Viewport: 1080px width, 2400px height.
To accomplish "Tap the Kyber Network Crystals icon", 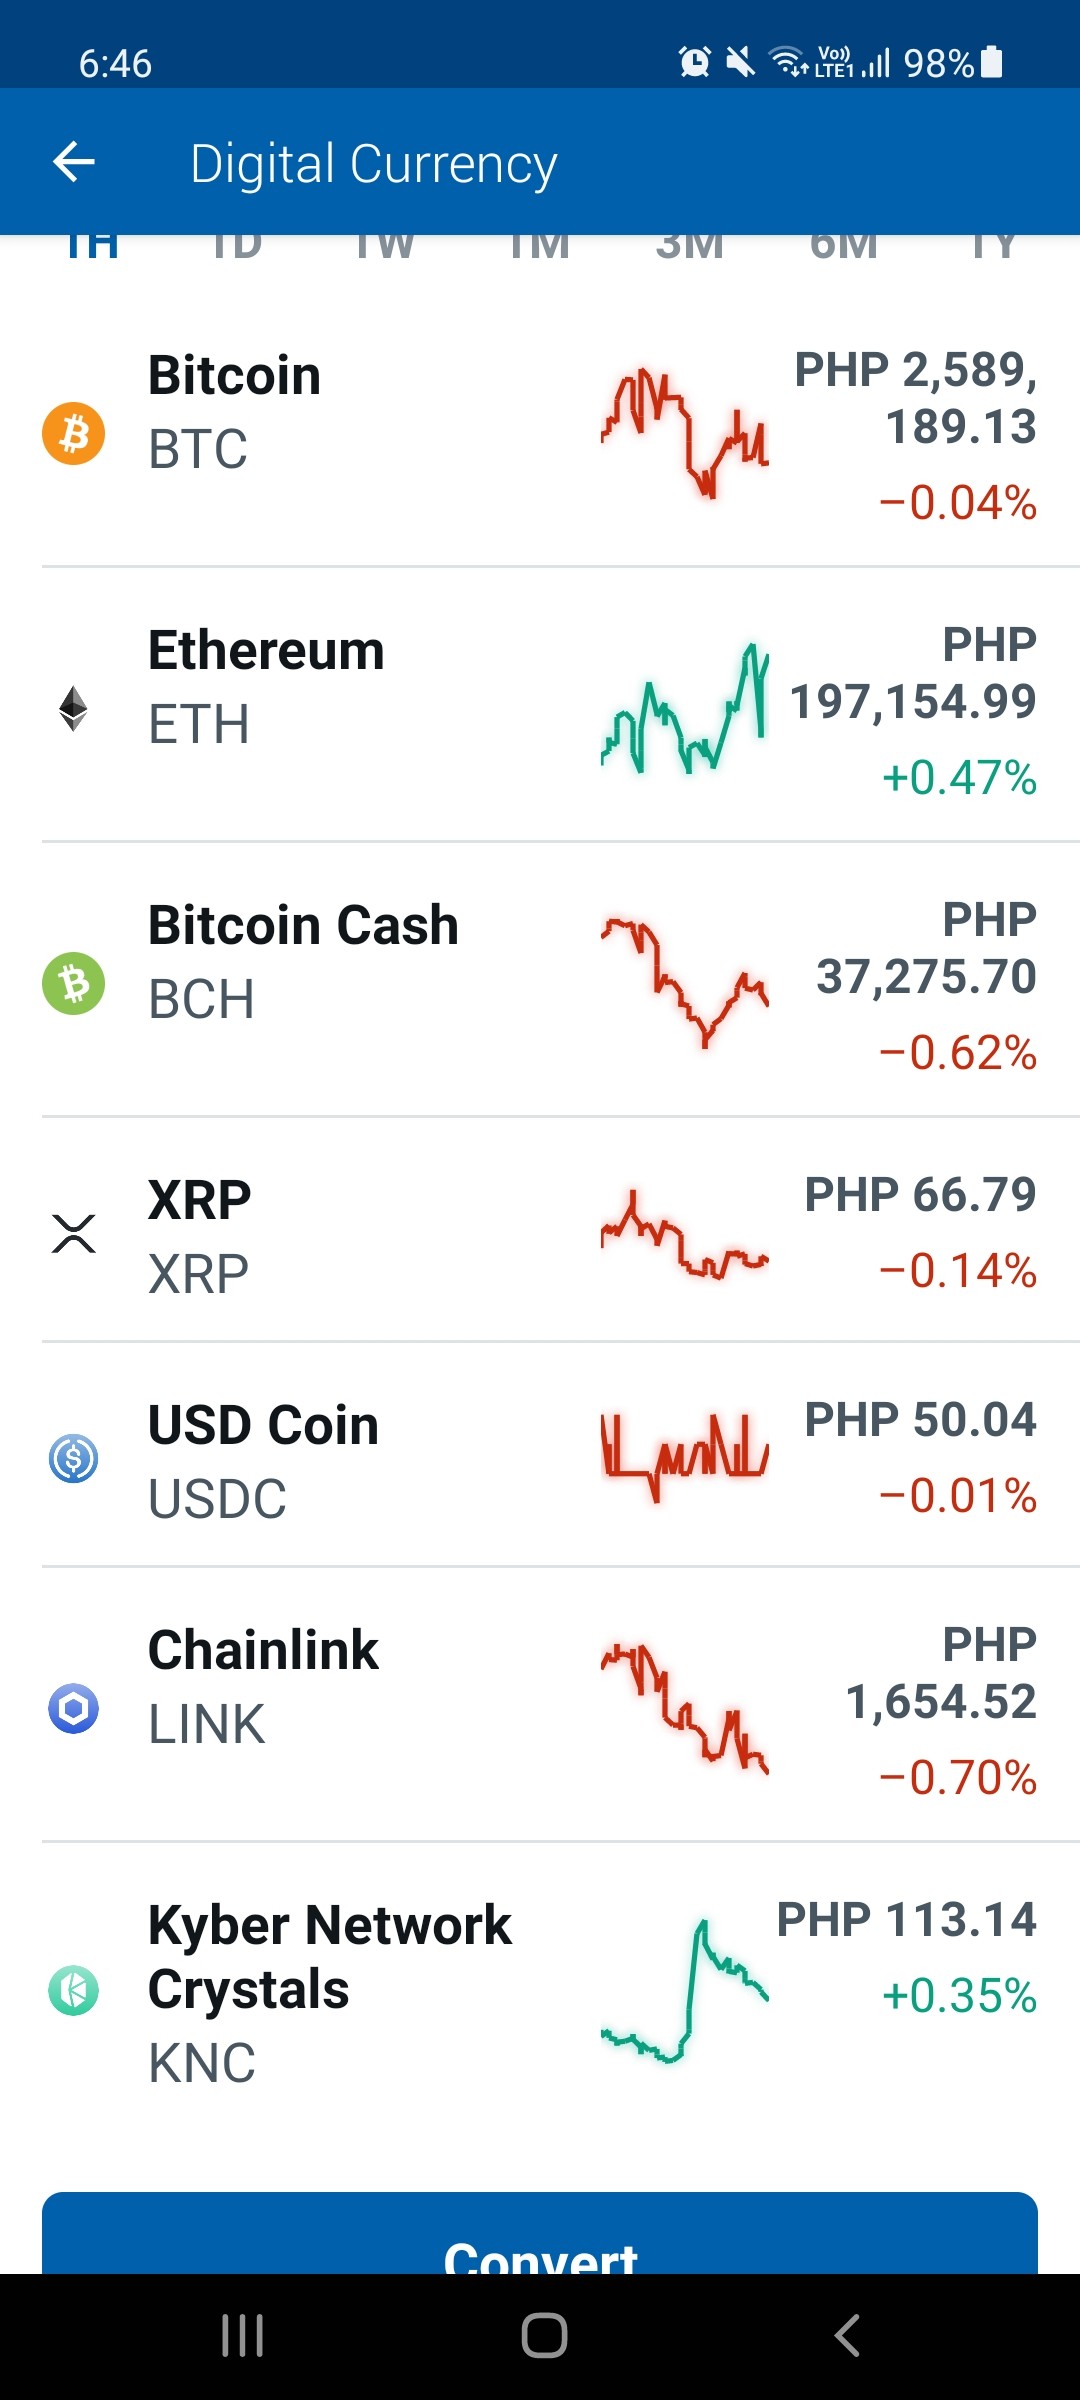I will click(x=73, y=1990).
